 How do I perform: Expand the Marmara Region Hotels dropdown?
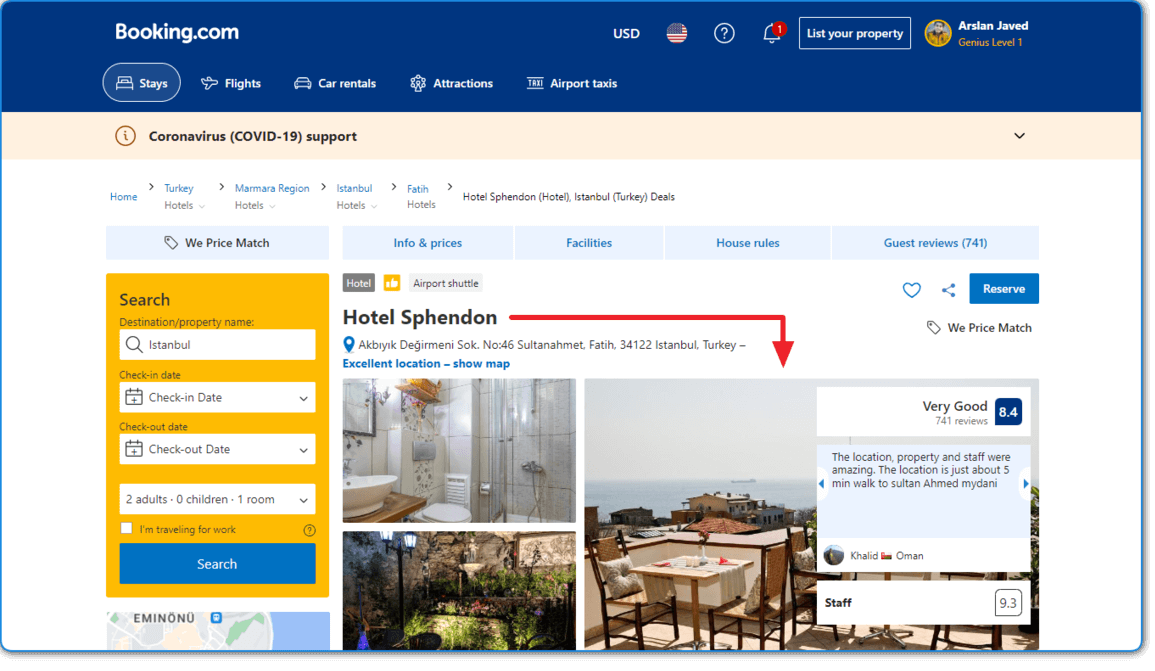point(256,205)
